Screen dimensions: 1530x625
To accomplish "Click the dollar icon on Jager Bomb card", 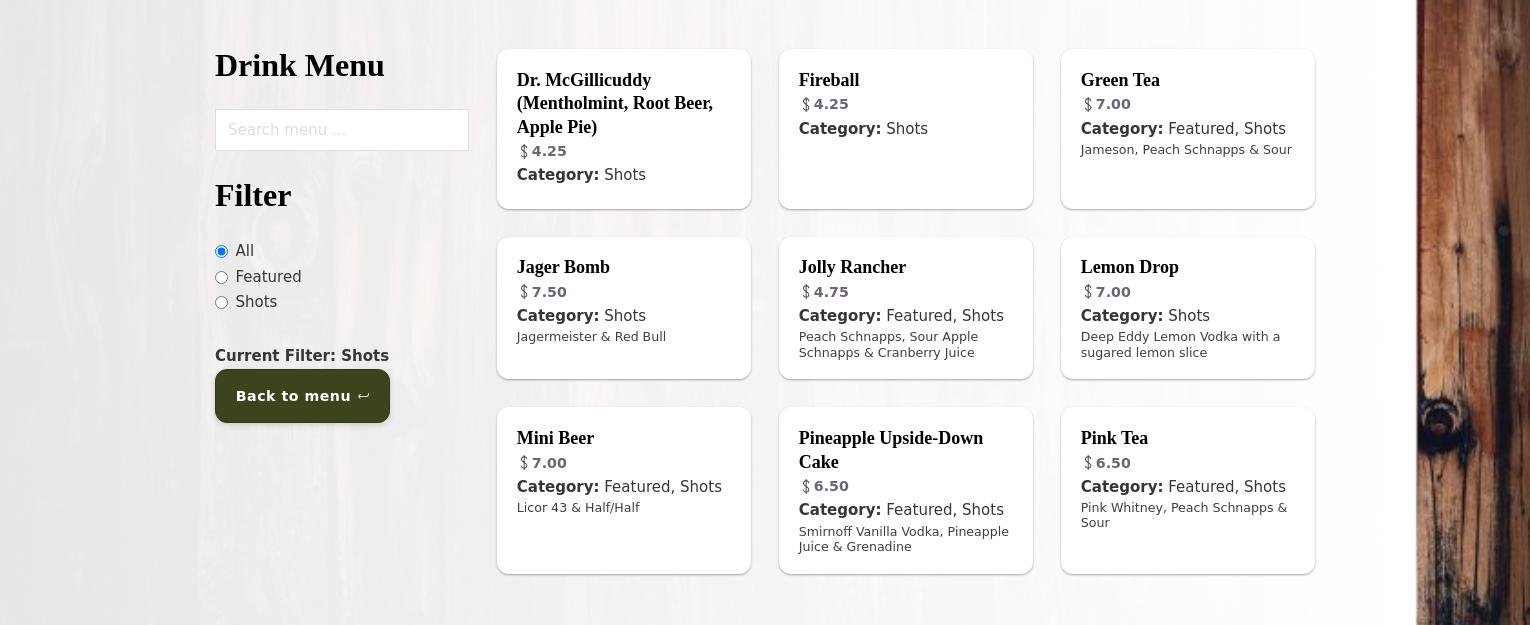I will coord(524,292).
